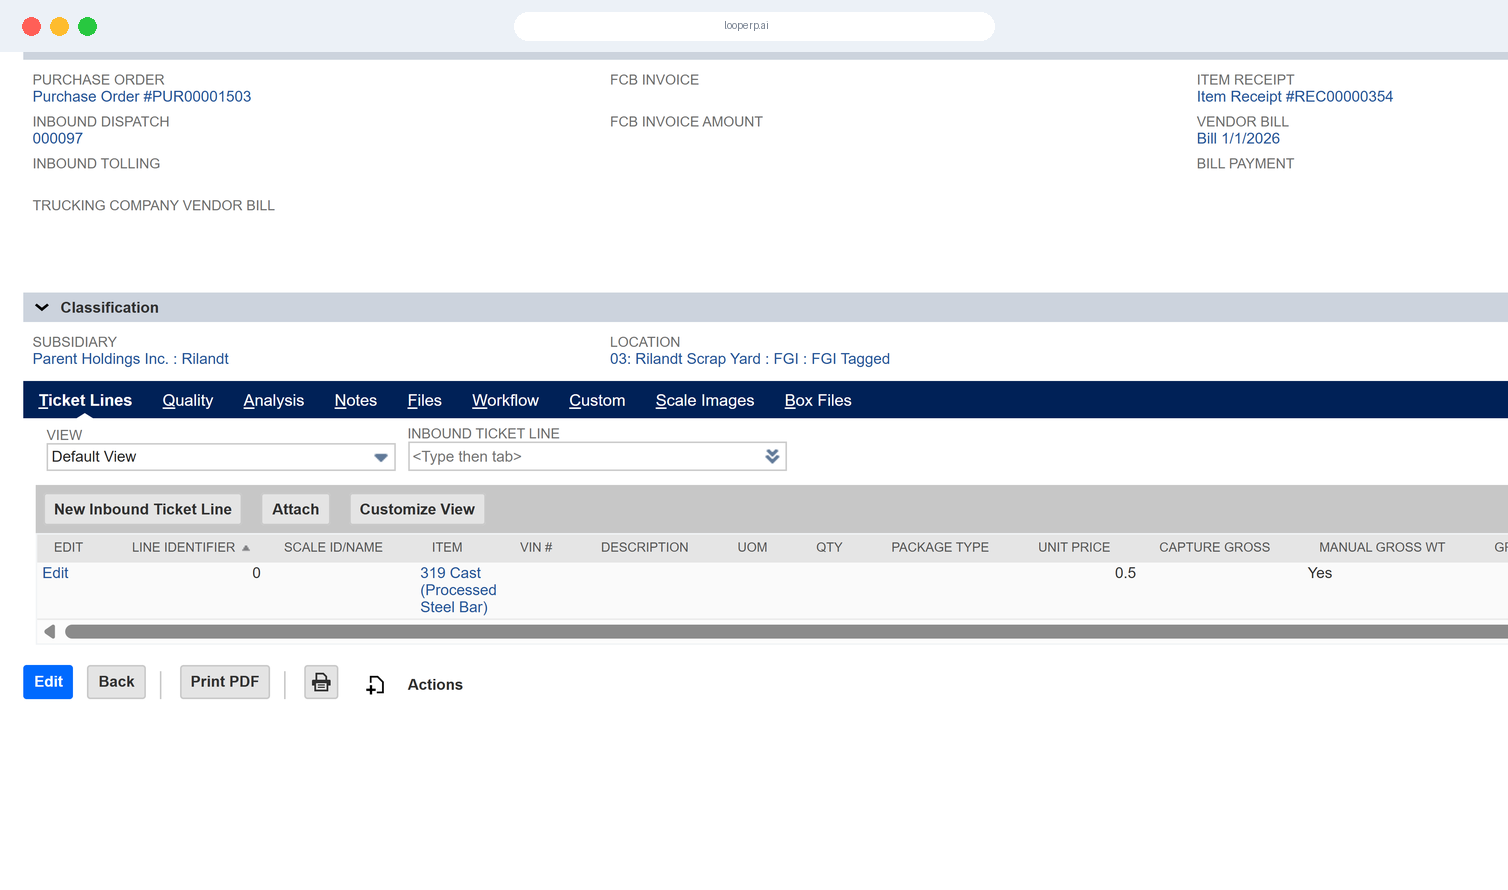This screenshot has width=1508, height=890.
Task: Click Edit link in ticket line row
Action: click(x=55, y=573)
